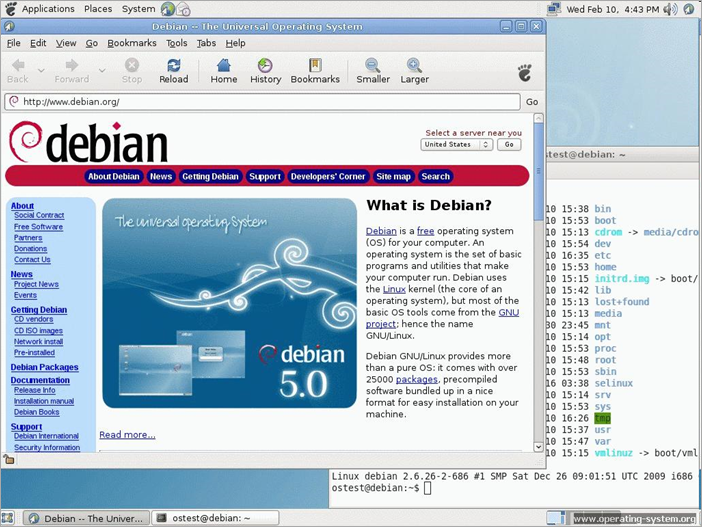
Task: Open the Bookmarks toolbar icon
Action: 315,69
